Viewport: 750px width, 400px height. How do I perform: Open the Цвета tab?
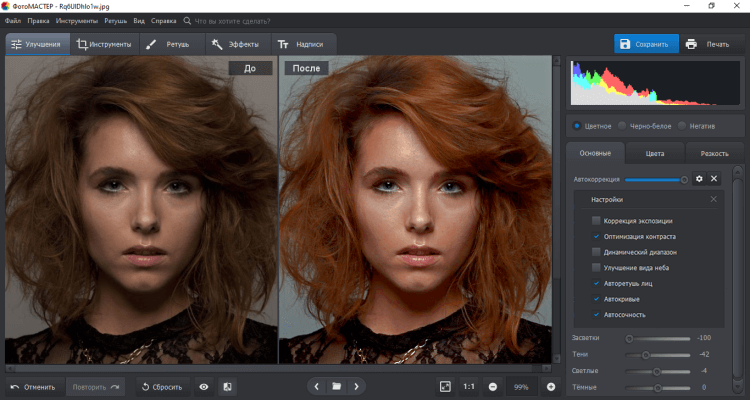(x=655, y=153)
